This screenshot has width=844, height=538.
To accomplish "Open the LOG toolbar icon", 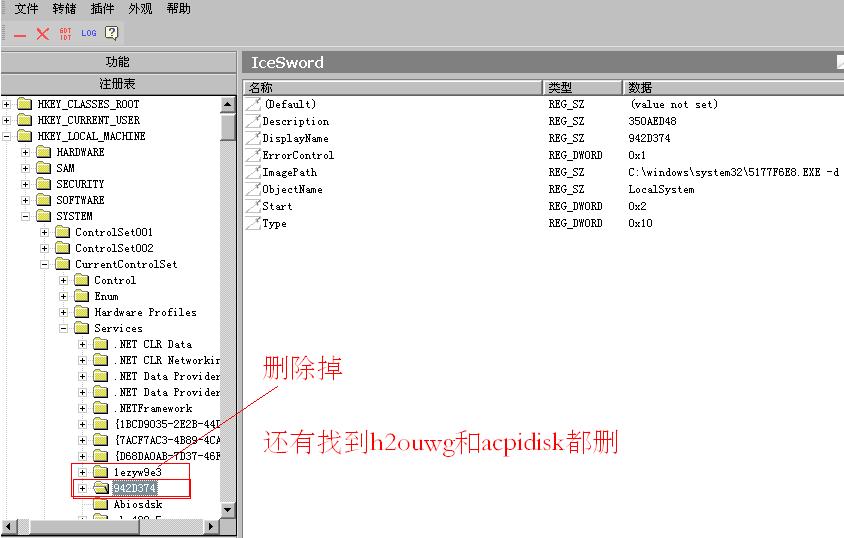I will (x=89, y=33).
